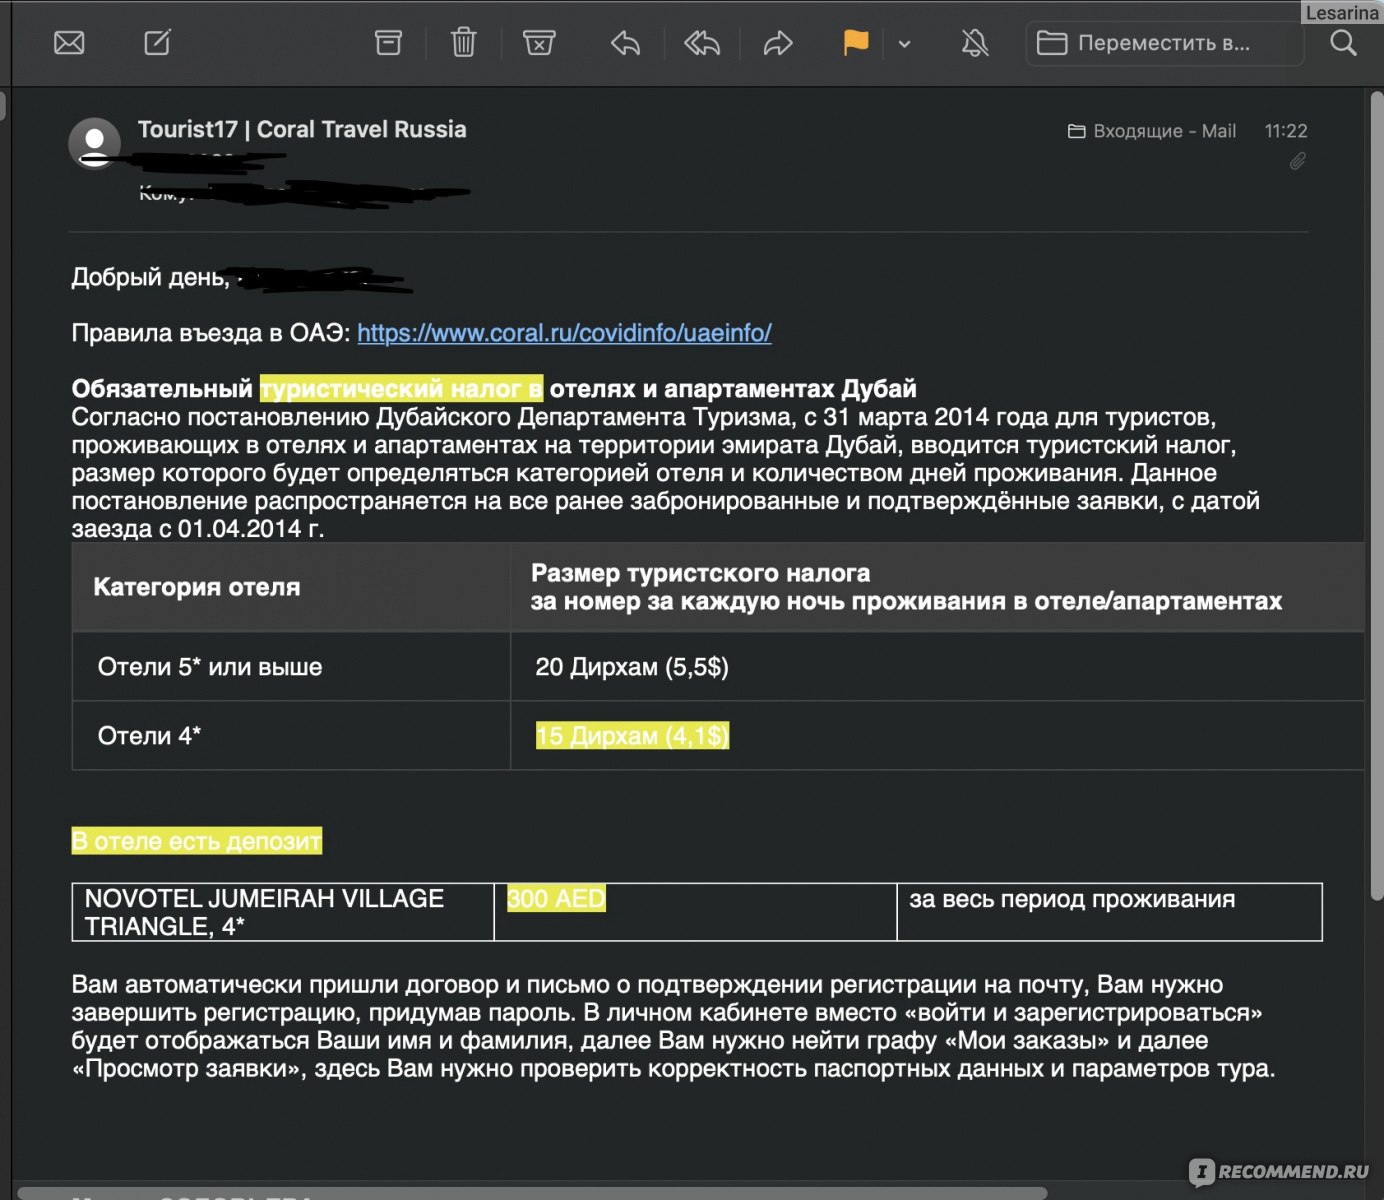Flag the message with orange flag
The width and height of the screenshot is (1384, 1200).
coord(856,43)
